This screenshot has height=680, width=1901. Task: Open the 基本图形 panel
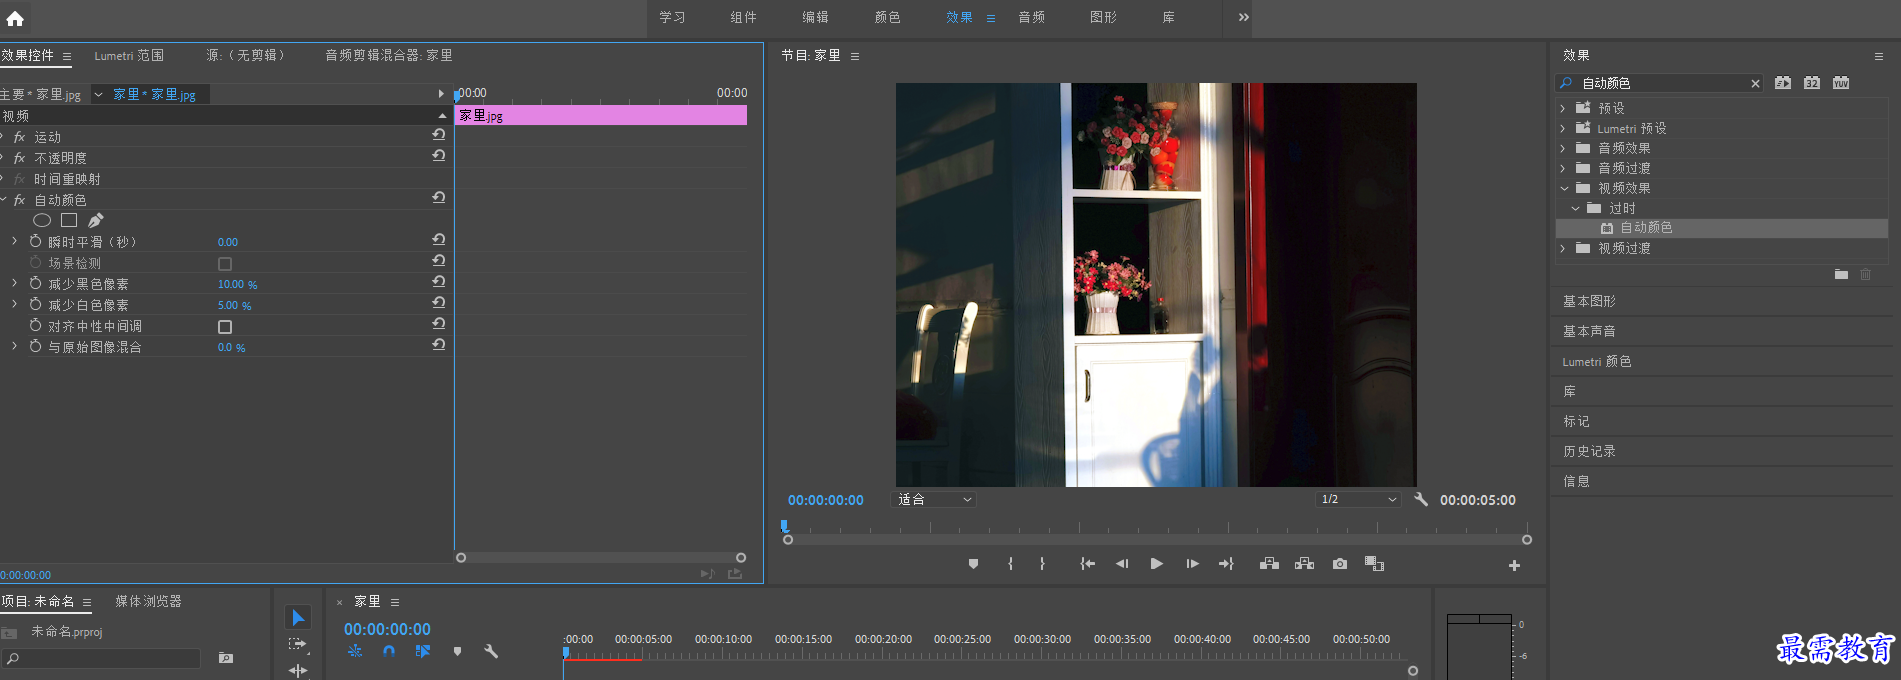1589,301
